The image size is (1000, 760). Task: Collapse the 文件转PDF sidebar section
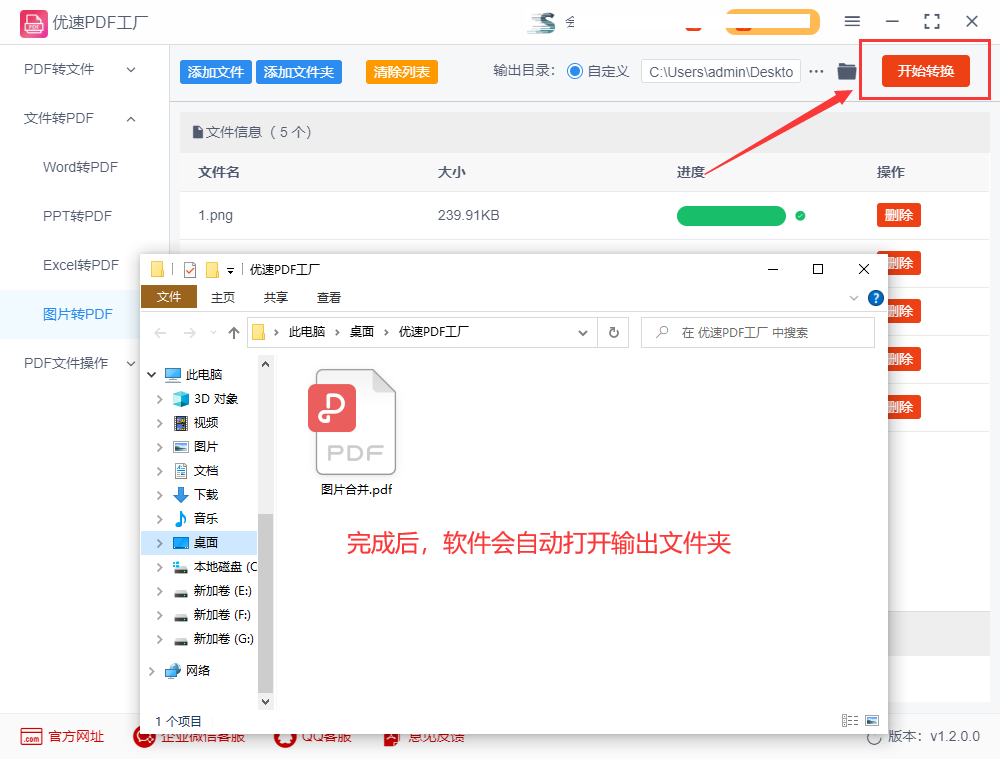[x=131, y=119]
